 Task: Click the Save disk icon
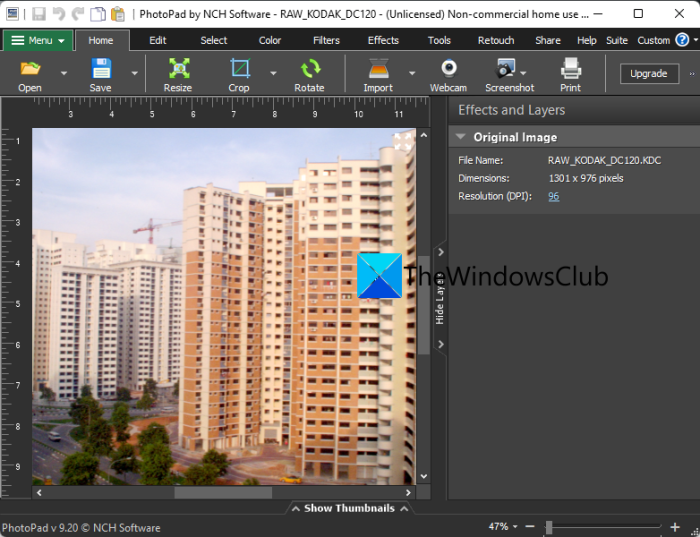click(101, 70)
